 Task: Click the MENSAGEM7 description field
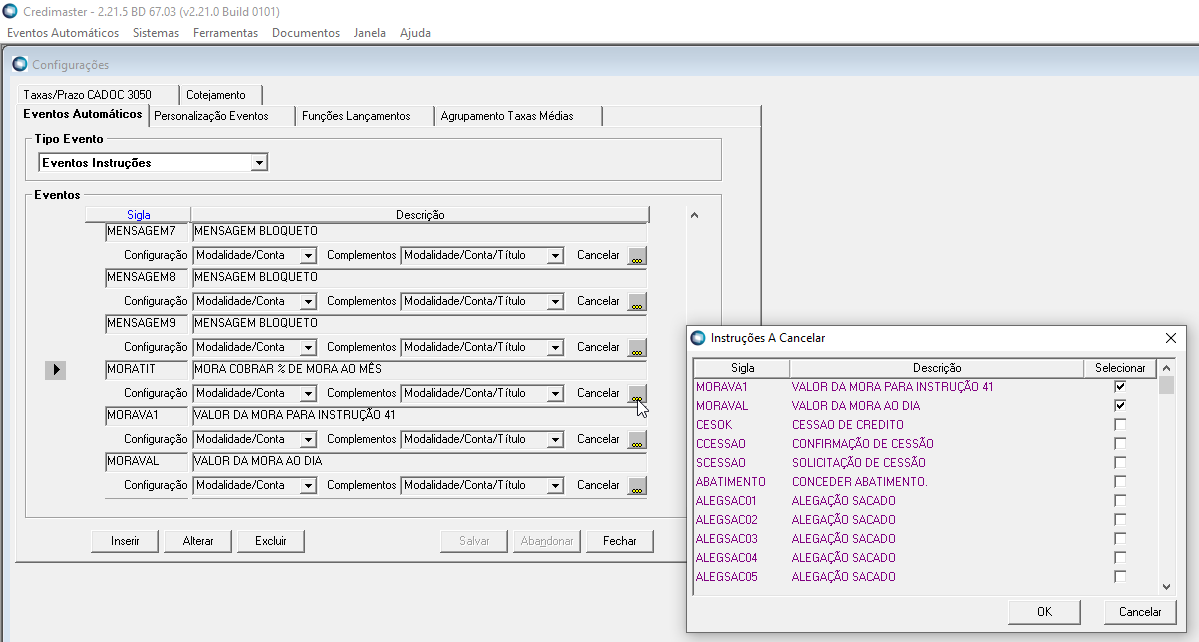[x=420, y=232]
